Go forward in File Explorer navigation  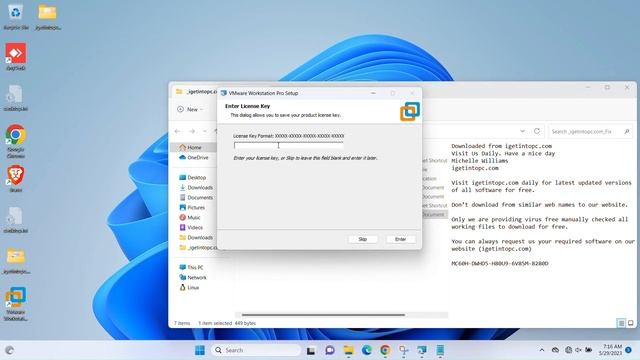191,131
